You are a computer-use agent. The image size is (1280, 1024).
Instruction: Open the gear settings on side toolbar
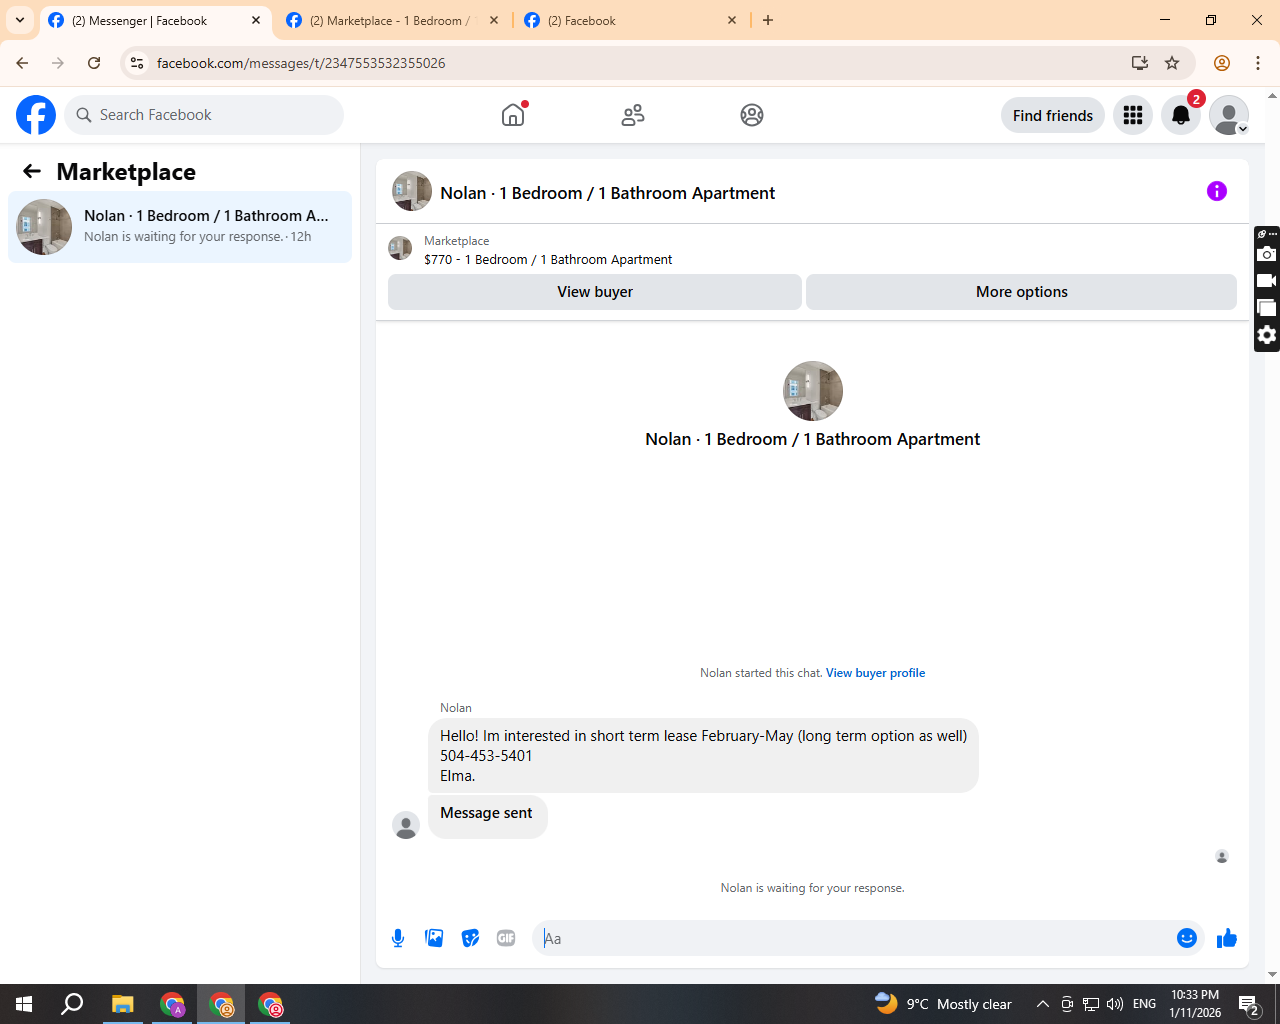pos(1267,335)
